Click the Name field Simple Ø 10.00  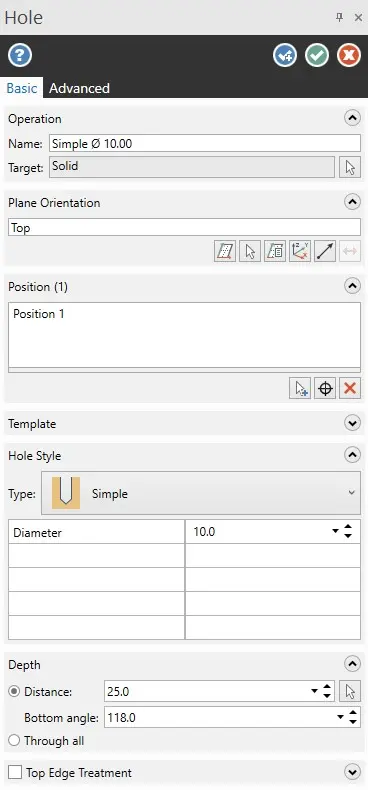coord(205,144)
